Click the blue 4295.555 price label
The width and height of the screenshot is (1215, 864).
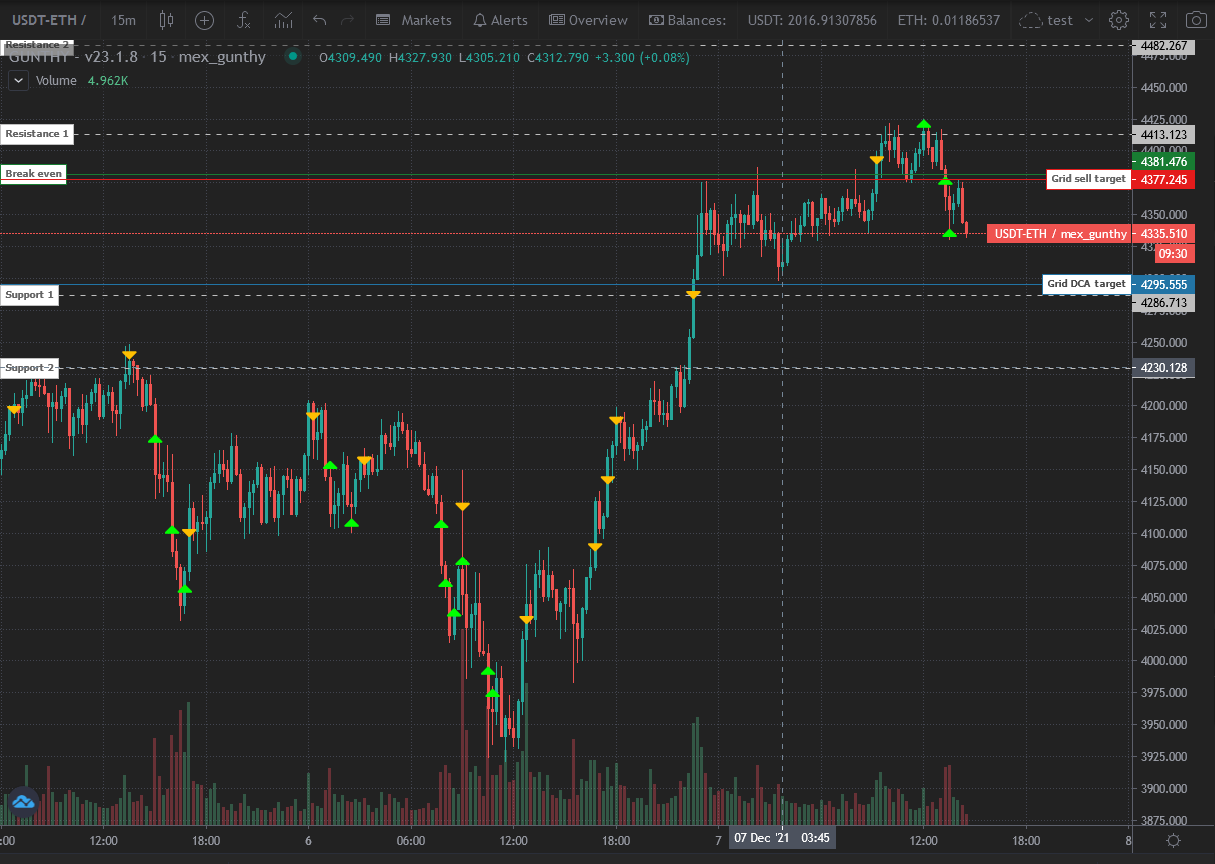pos(1163,284)
